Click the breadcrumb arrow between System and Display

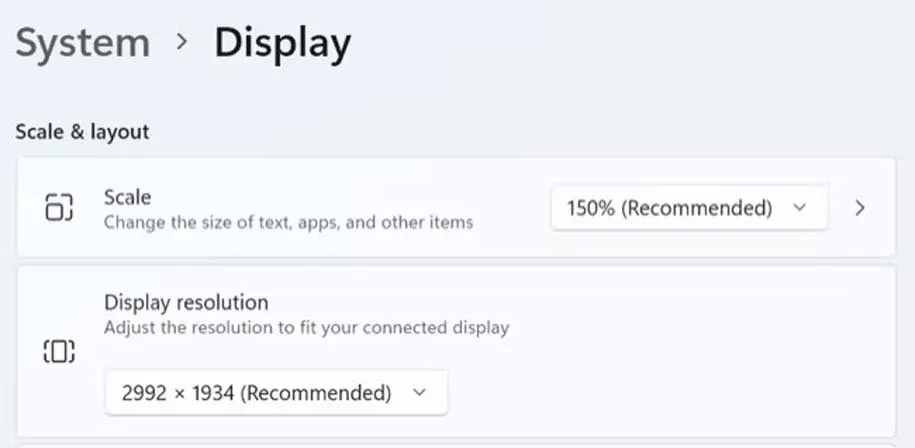(182, 43)
